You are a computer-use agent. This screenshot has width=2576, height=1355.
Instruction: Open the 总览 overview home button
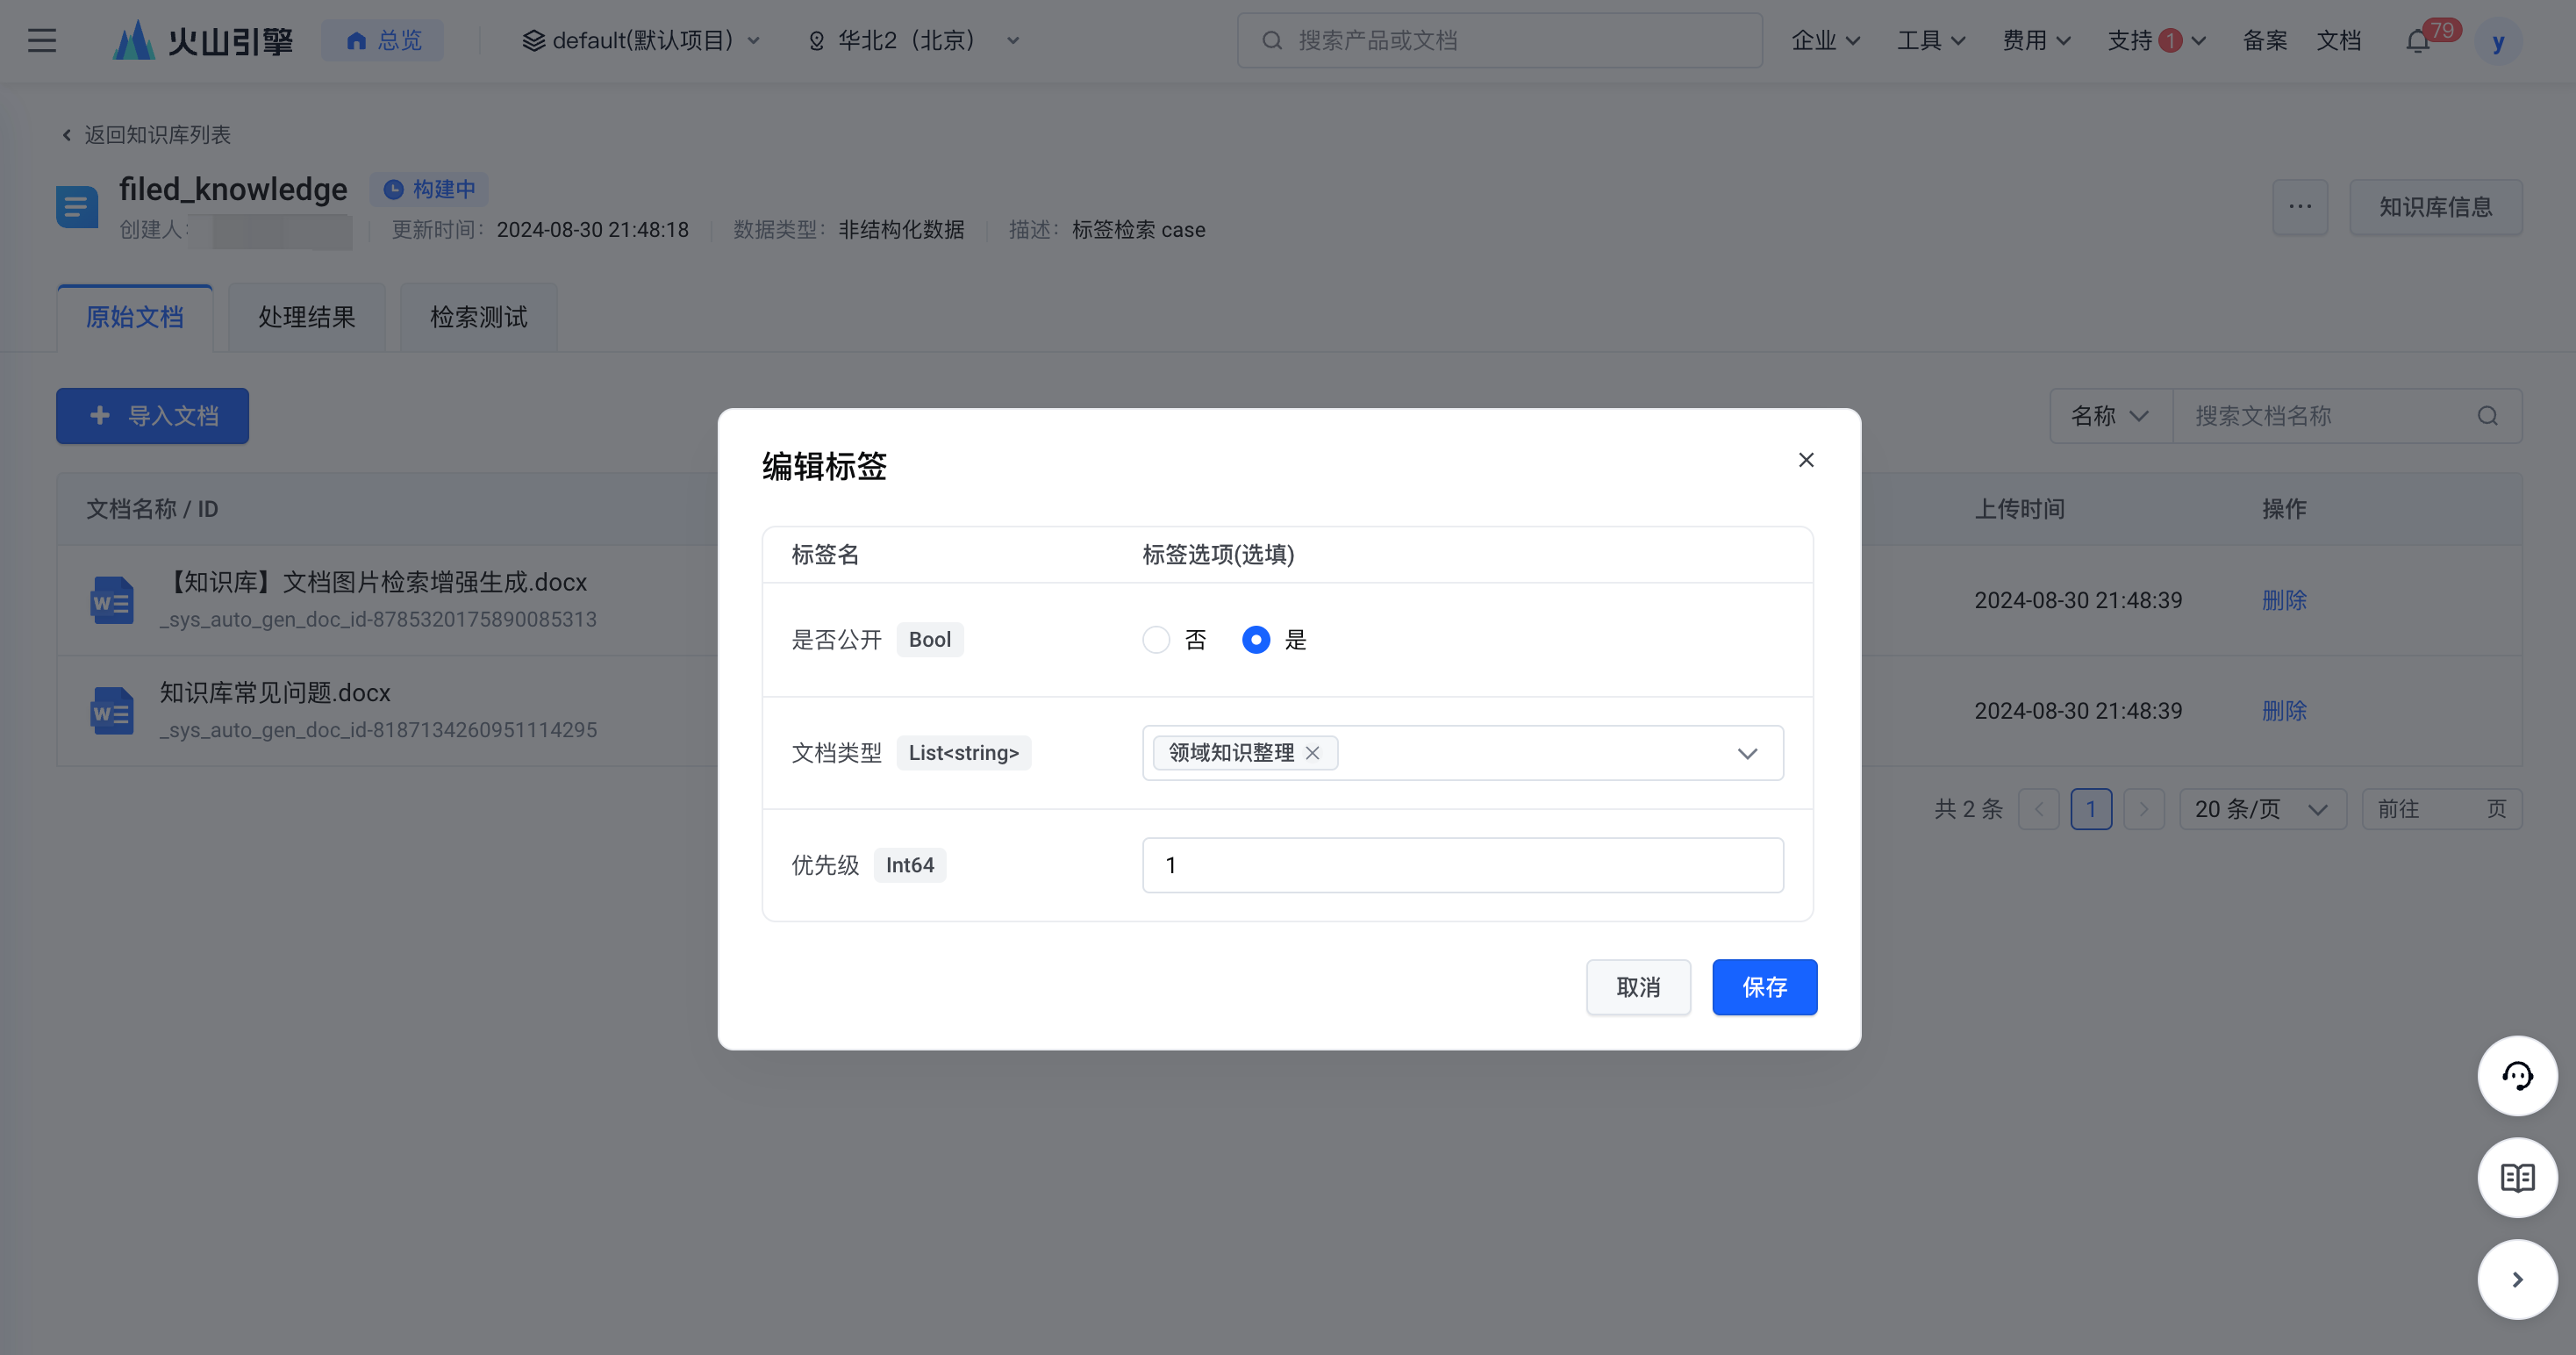pos(383,40)
